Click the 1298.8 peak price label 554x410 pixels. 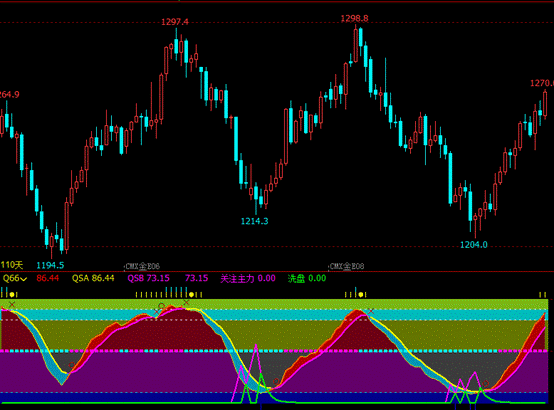click(354, 18)
